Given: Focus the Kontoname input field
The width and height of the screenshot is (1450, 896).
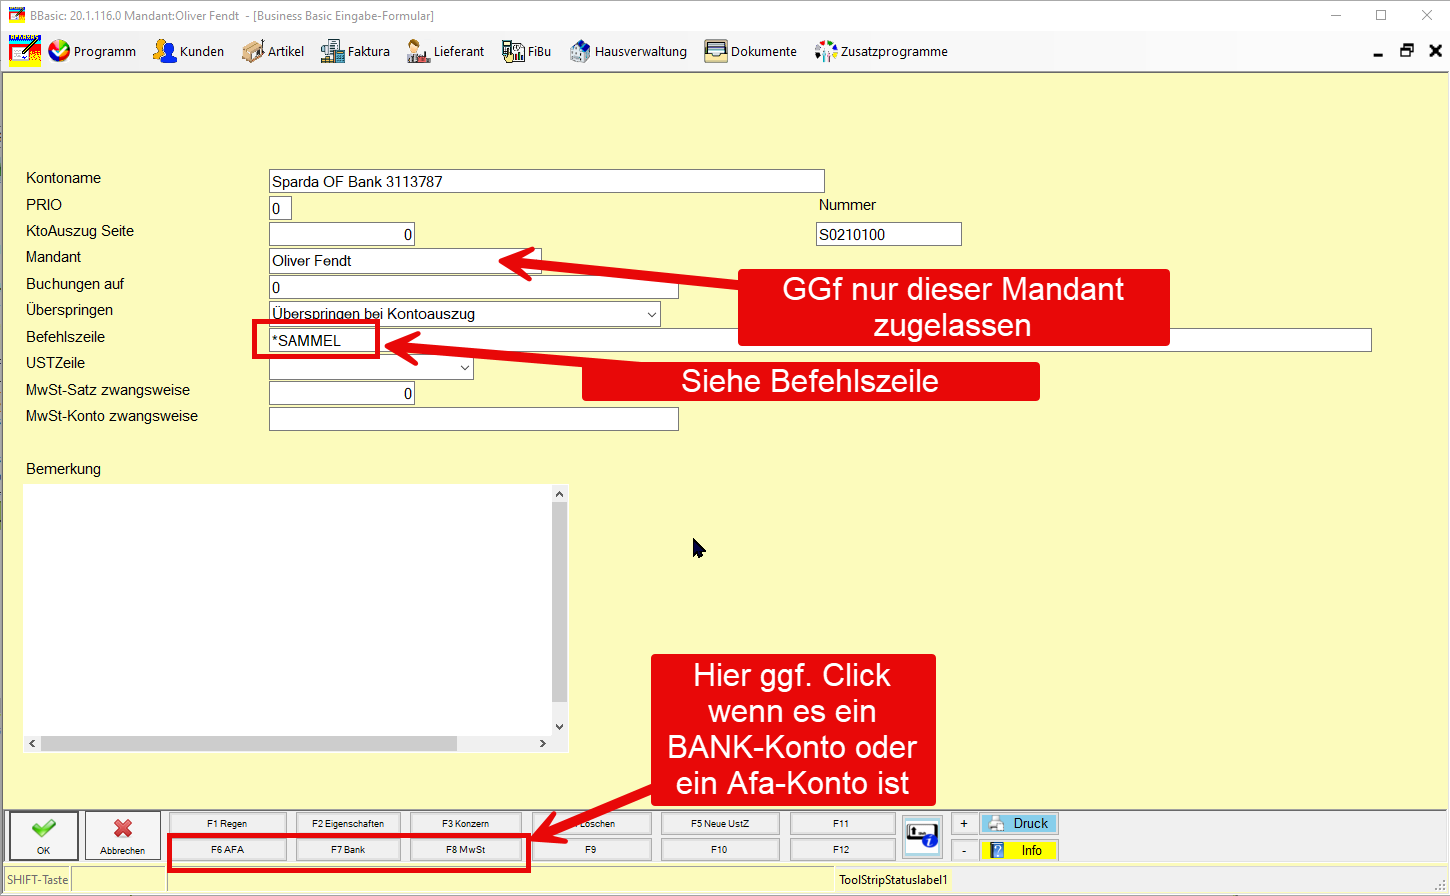Looking at the screenshot, I should tap(547, 181).
